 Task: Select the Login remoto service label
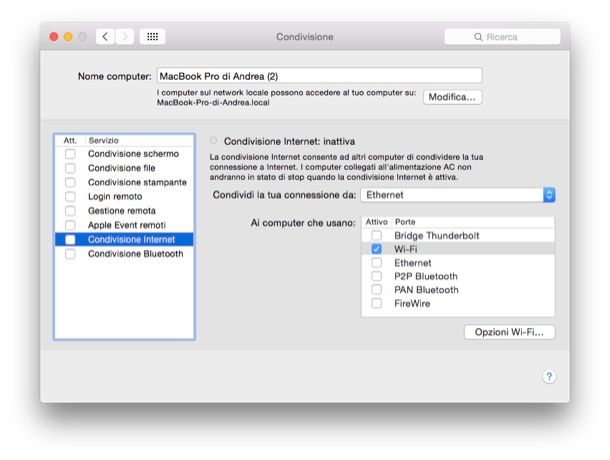[115, 197]
